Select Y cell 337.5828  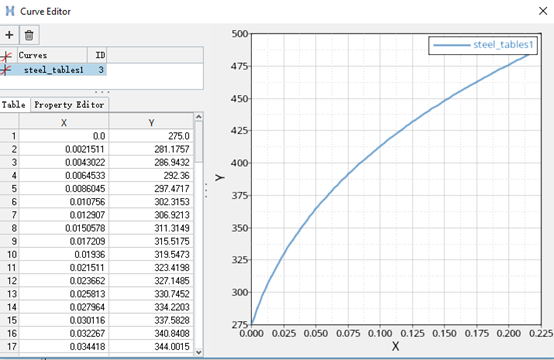pyautogui.click(x=151, y=320)
